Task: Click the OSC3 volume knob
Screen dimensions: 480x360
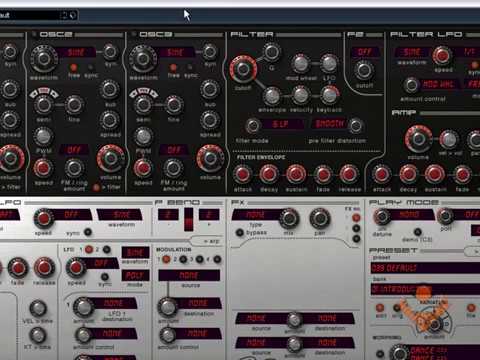Action: point(210,158)
